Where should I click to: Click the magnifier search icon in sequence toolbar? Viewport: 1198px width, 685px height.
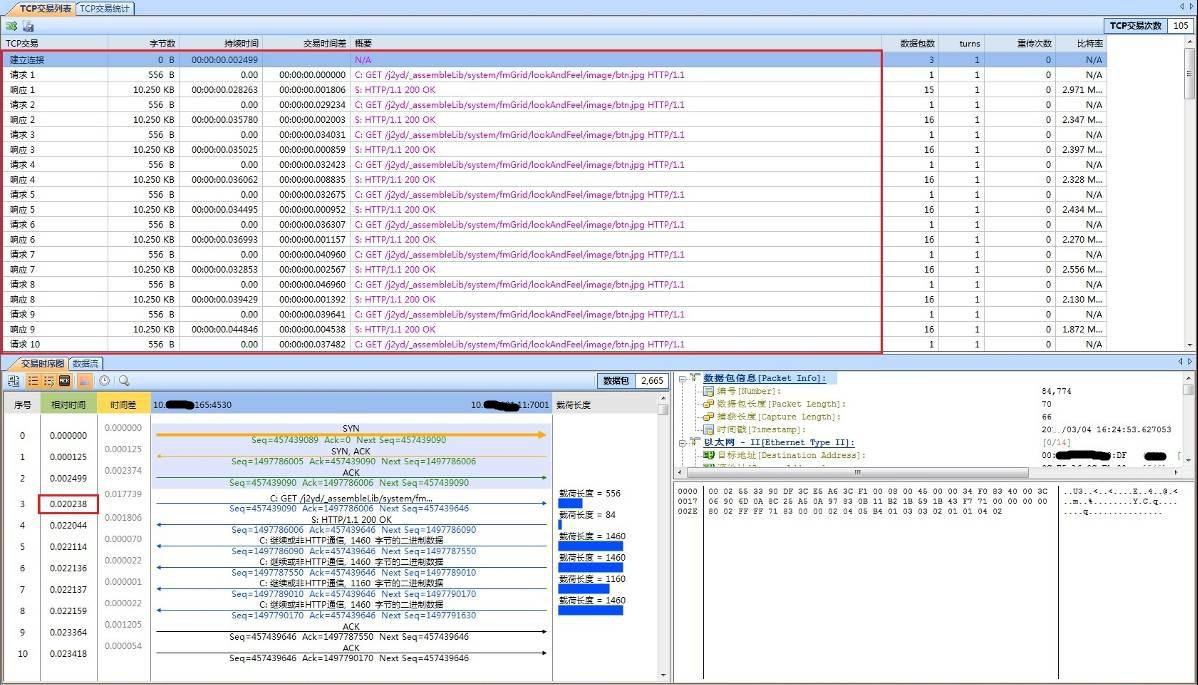[124, 380]
